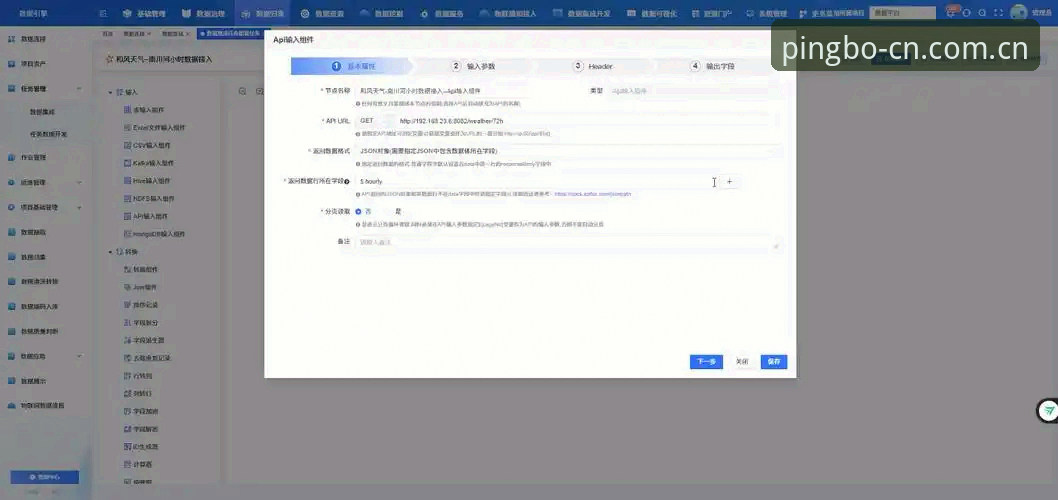Click the floating green paper-plane icon
This screenshot has height=500, width=1058.
pyautogui.click(x=1048, y=410)
